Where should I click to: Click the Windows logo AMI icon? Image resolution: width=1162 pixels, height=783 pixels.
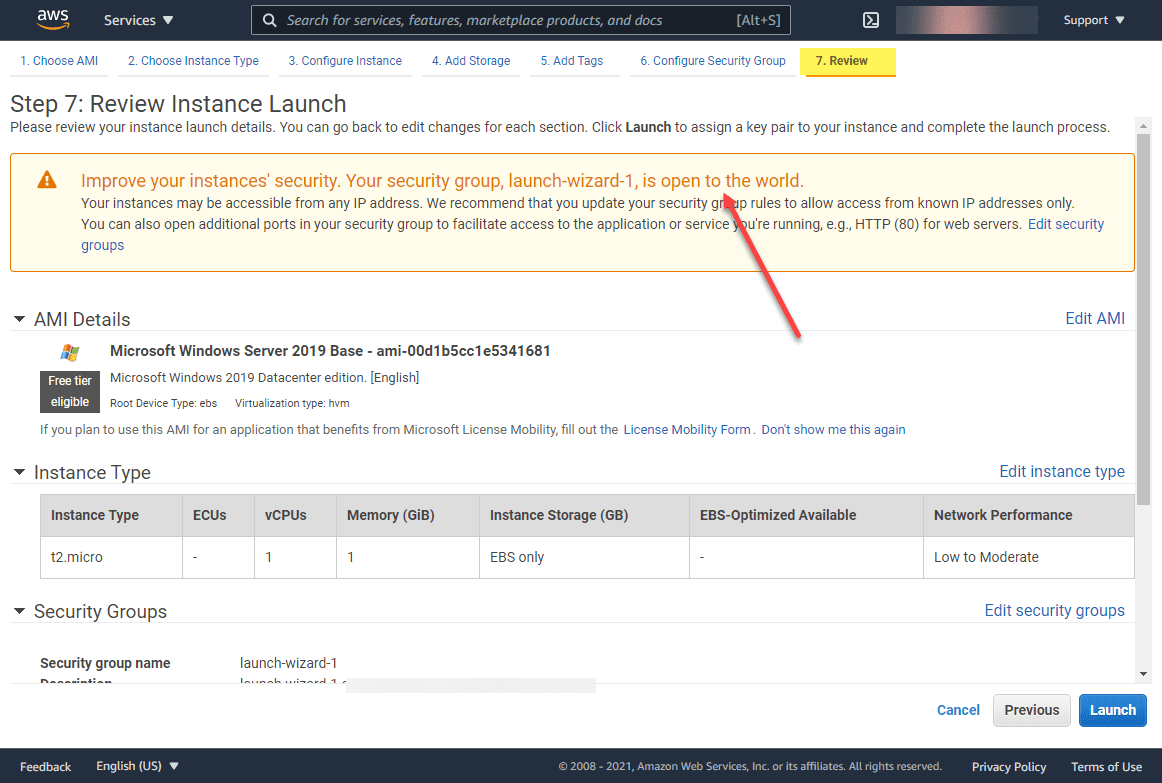tap(70, 353)
